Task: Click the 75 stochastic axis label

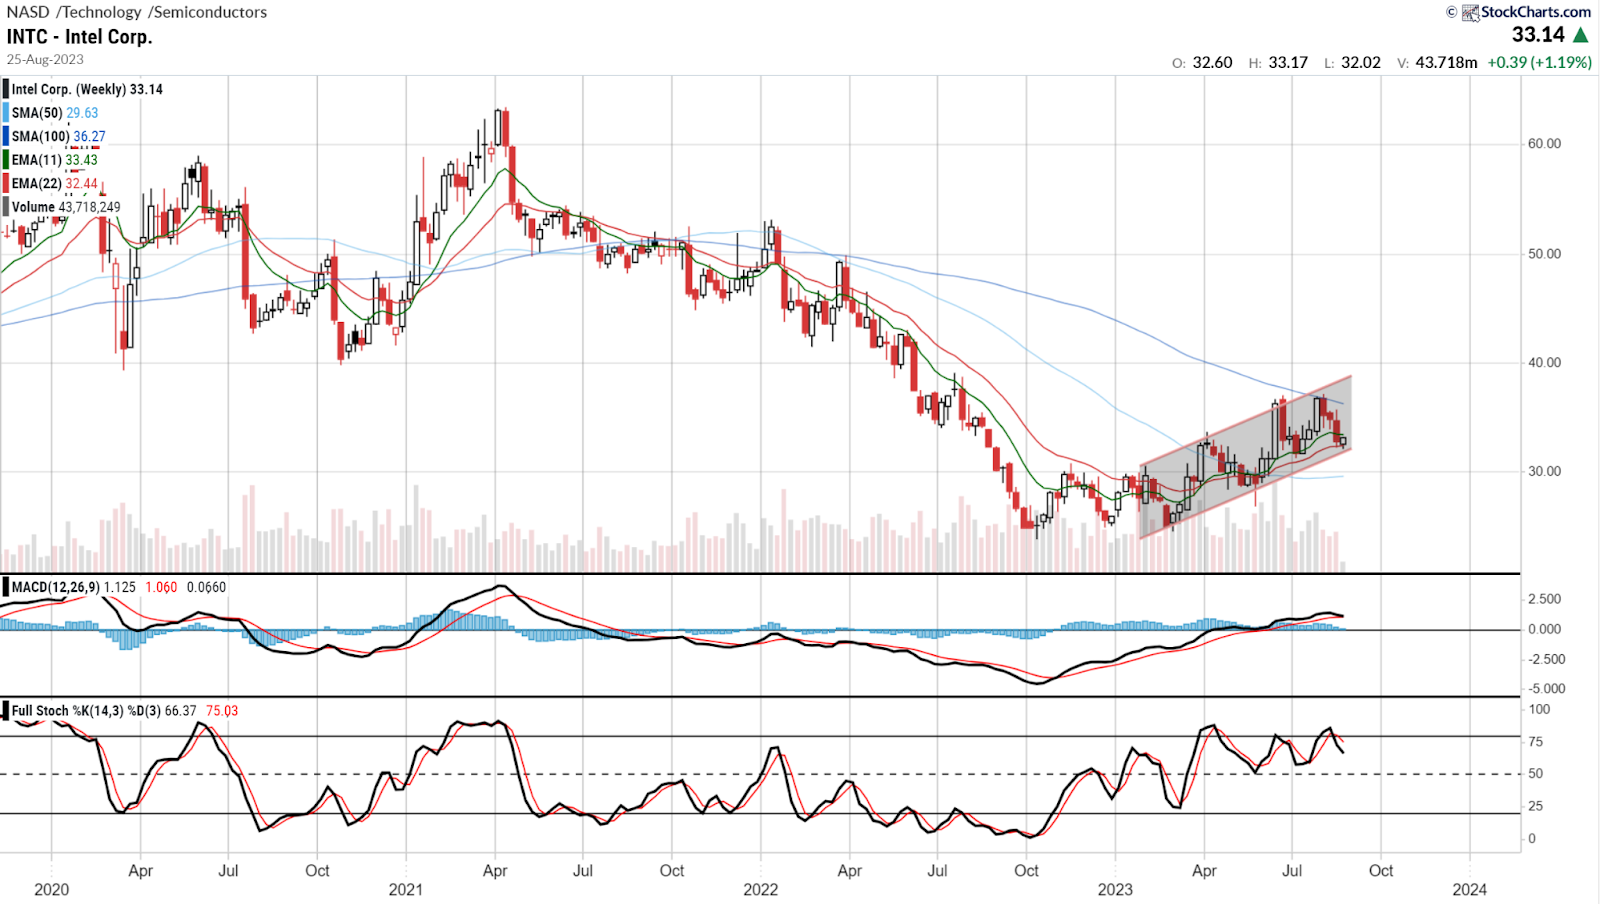Action: pos(1536,742)
